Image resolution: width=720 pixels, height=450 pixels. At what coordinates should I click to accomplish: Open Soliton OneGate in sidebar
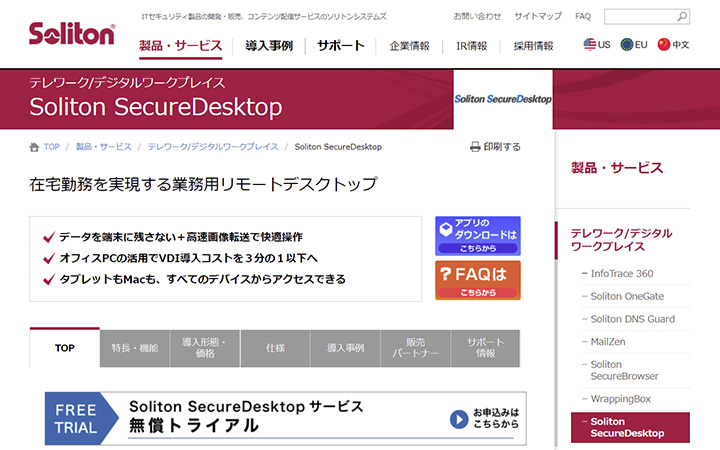(x=627, y=296)
